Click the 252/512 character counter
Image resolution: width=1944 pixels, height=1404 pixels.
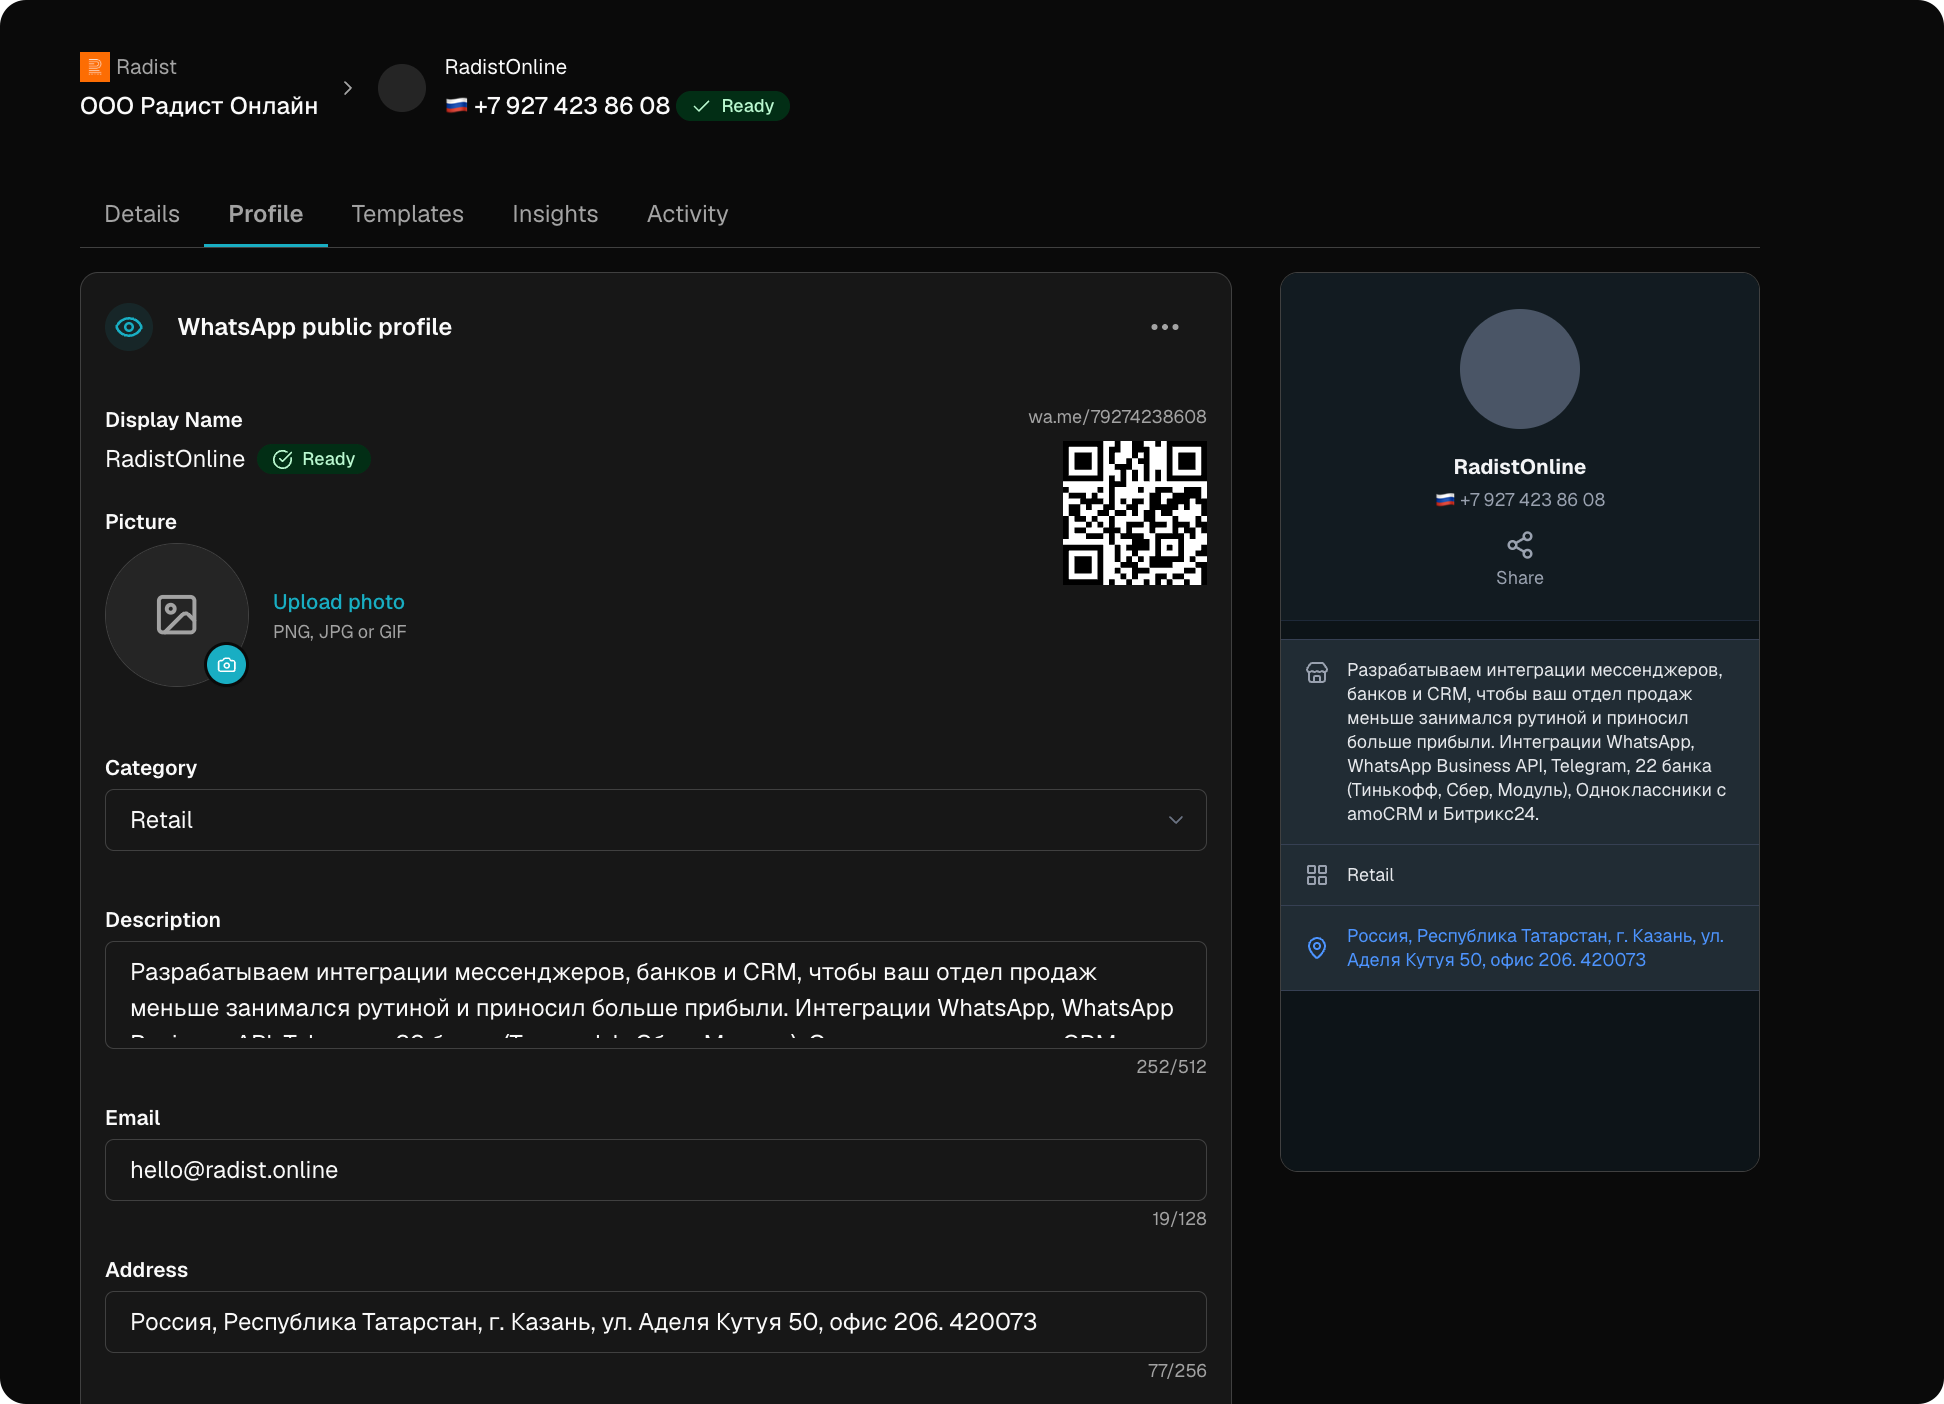coord(1171,1067)
